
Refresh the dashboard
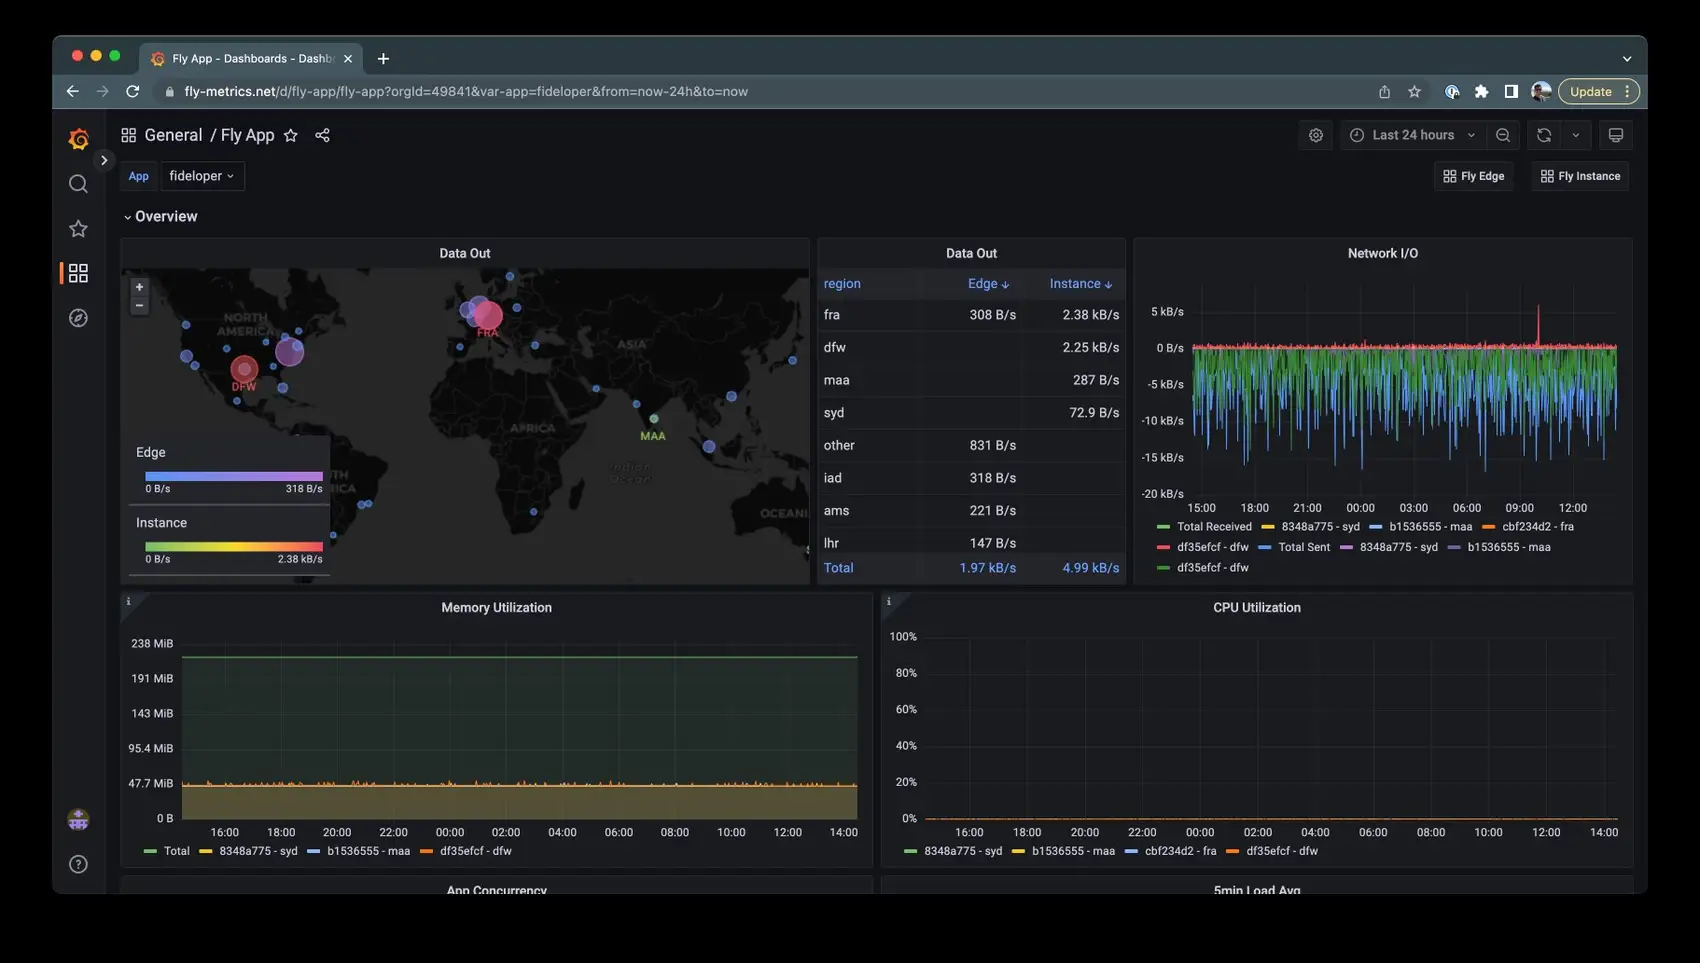point(1544,135)
